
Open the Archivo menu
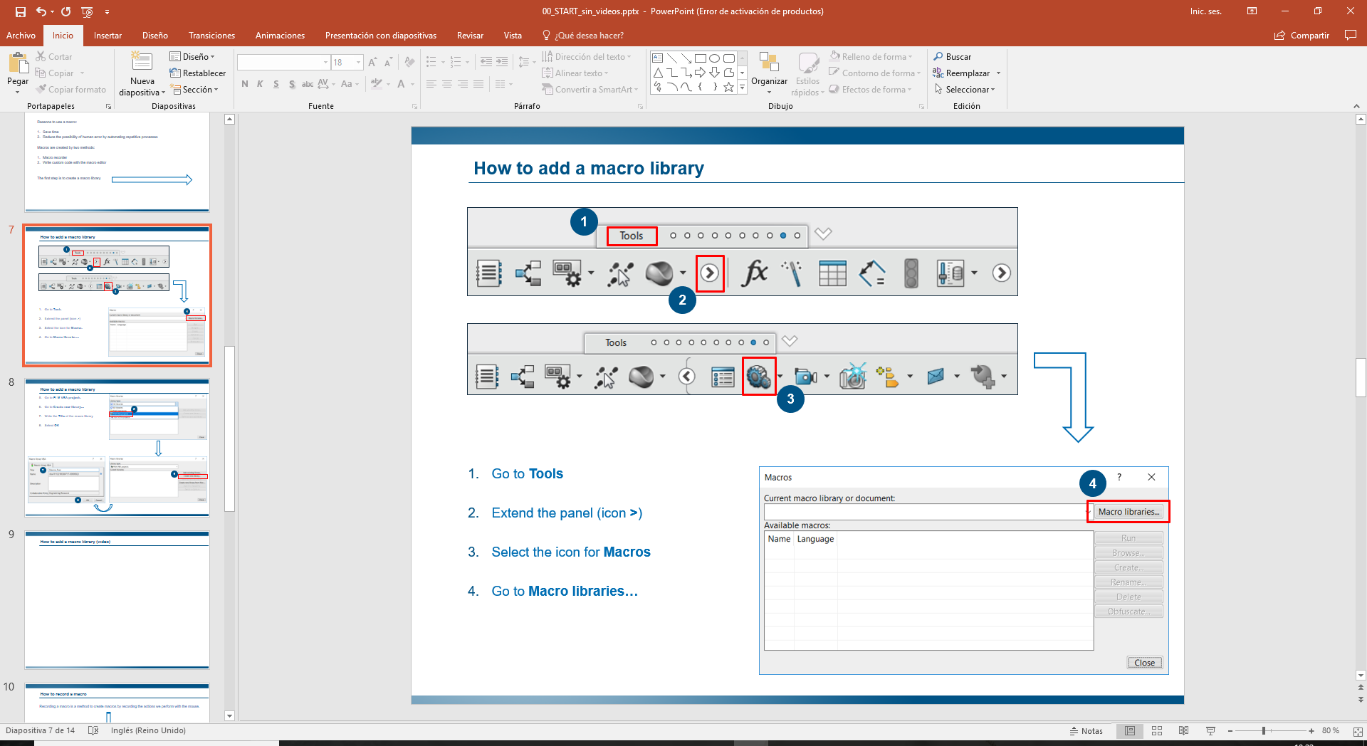coord(21,35)
